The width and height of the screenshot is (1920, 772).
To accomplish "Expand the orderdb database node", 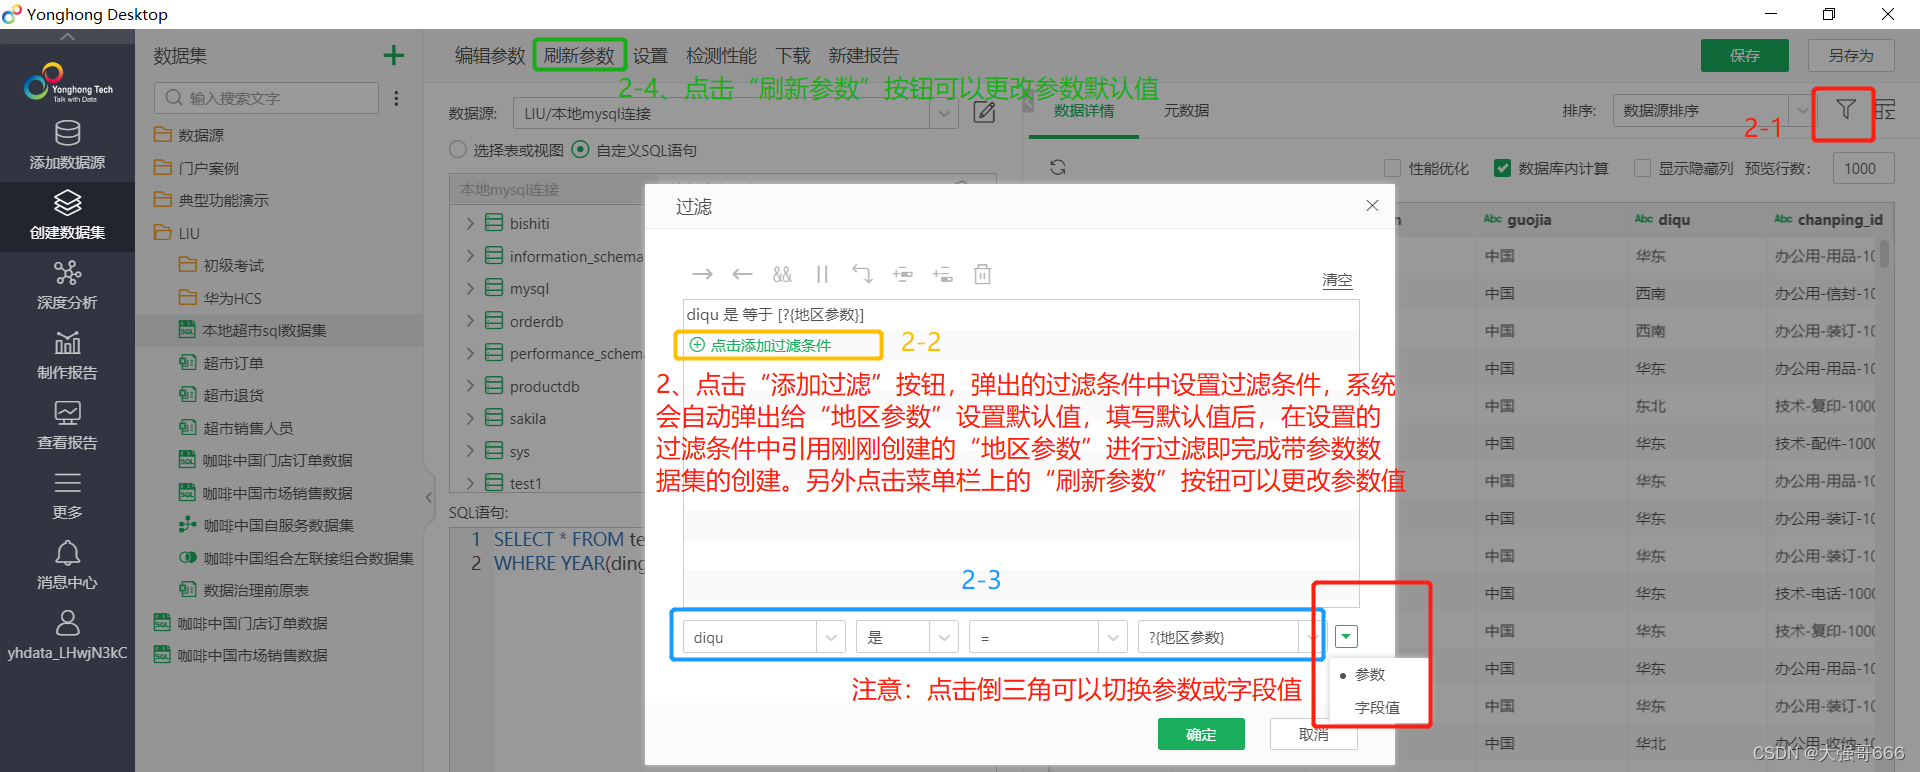I will tap(470, 321).
